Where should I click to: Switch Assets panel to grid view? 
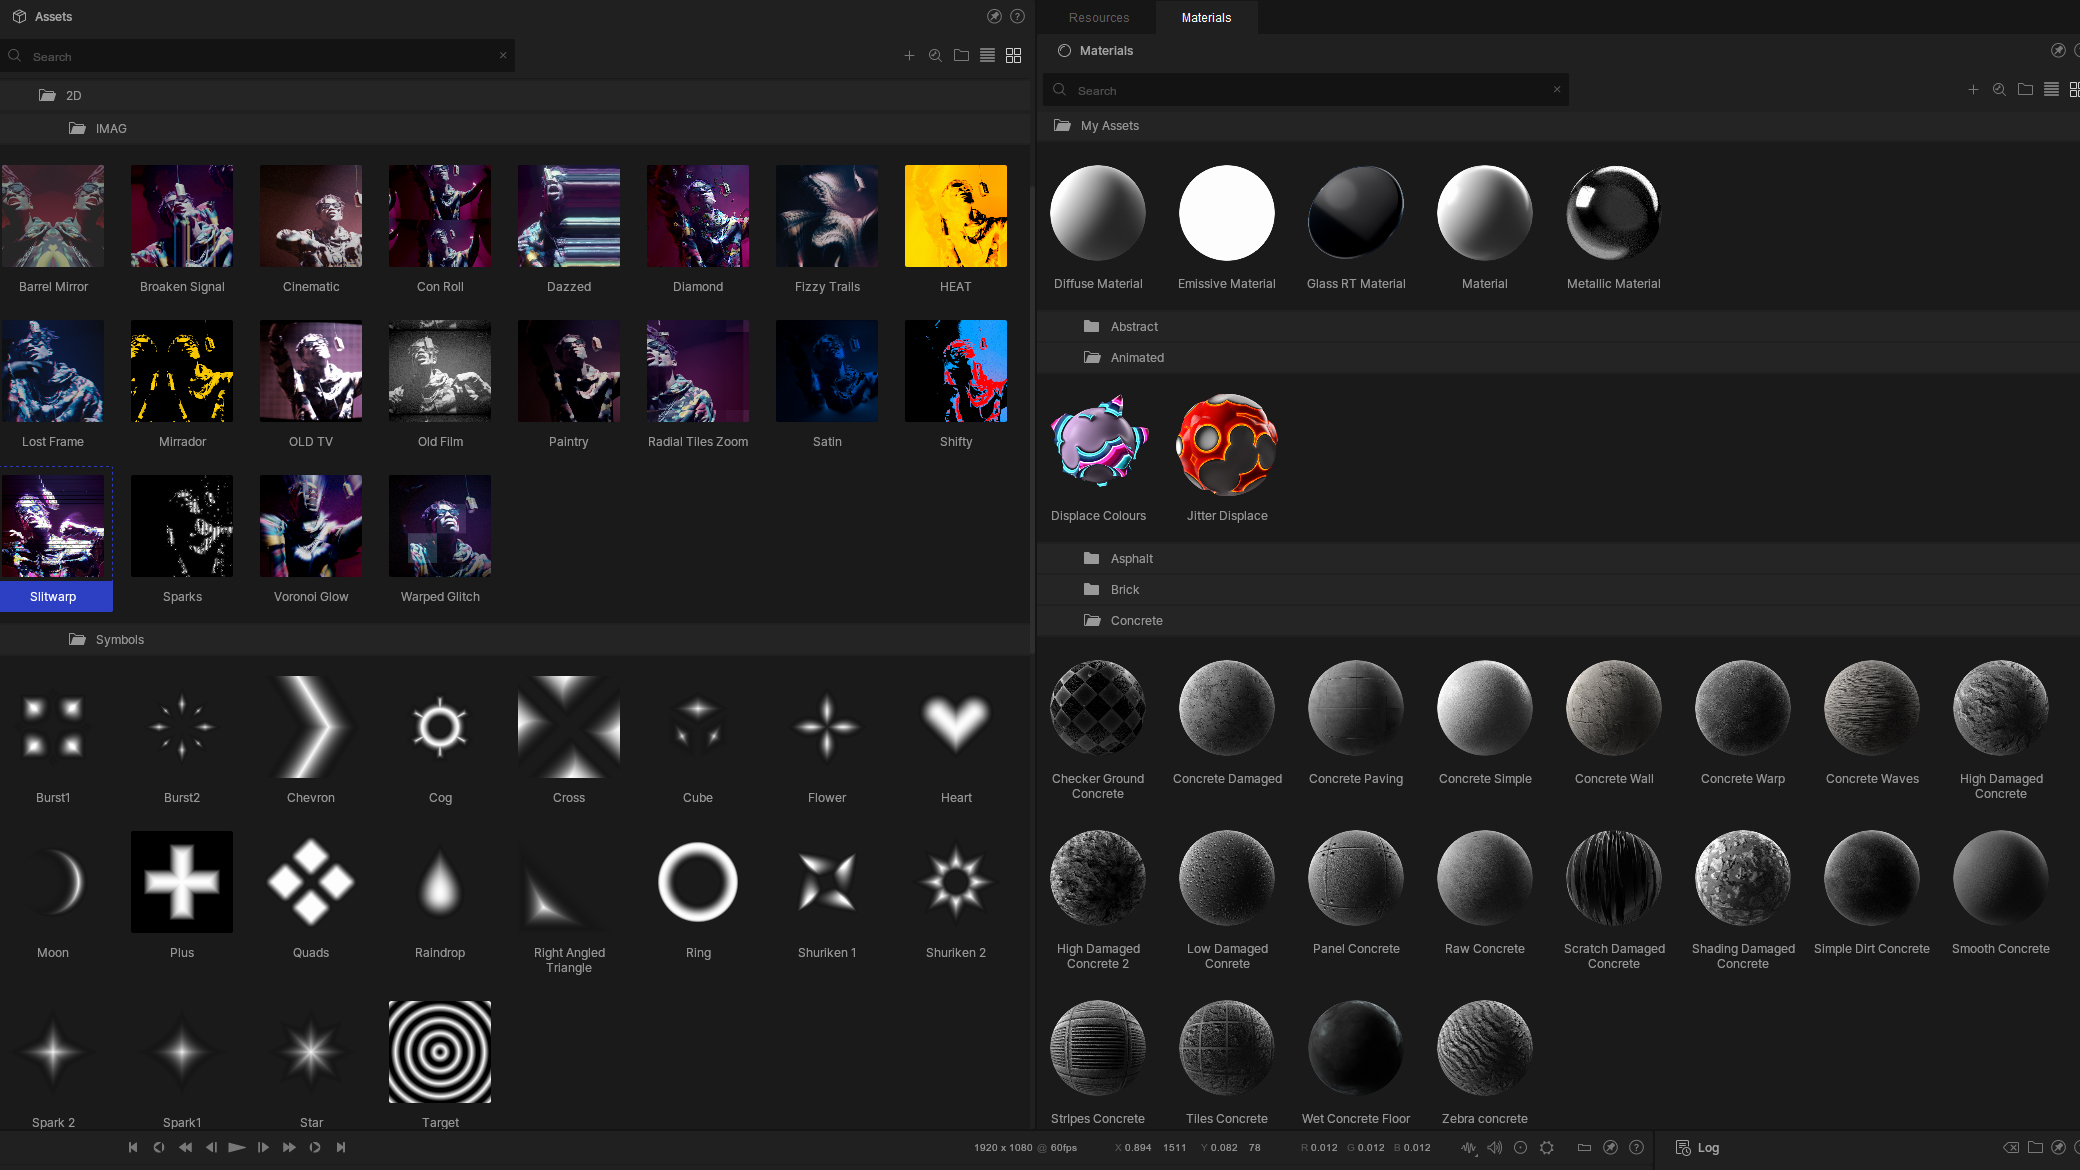[x=1013, y=56]
